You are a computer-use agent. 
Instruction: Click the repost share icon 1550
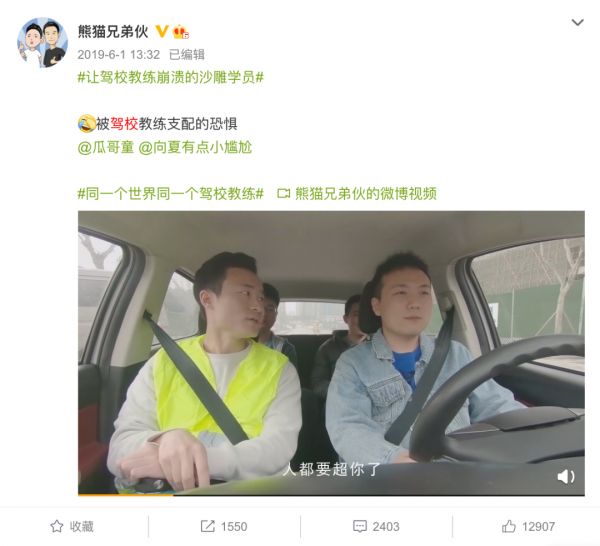(208, 526)
